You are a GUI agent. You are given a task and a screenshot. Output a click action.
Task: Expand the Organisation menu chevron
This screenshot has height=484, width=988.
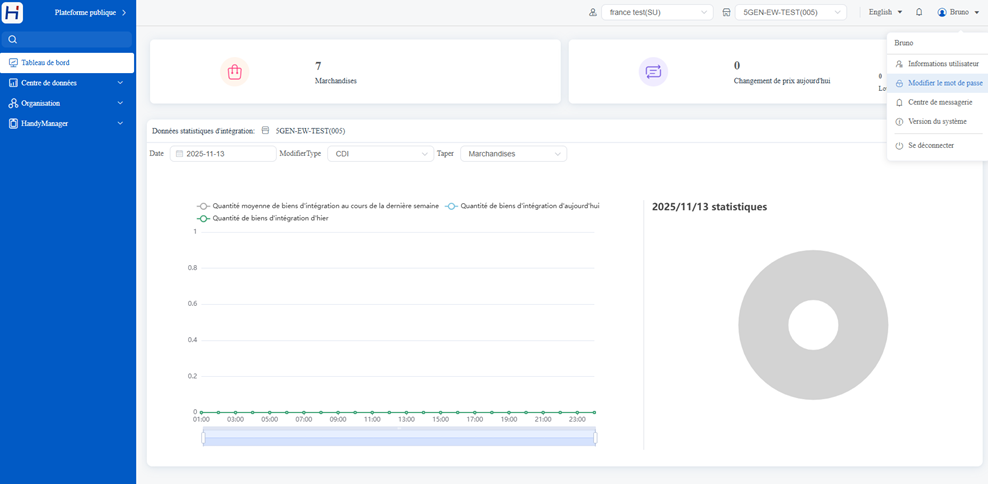120,103
